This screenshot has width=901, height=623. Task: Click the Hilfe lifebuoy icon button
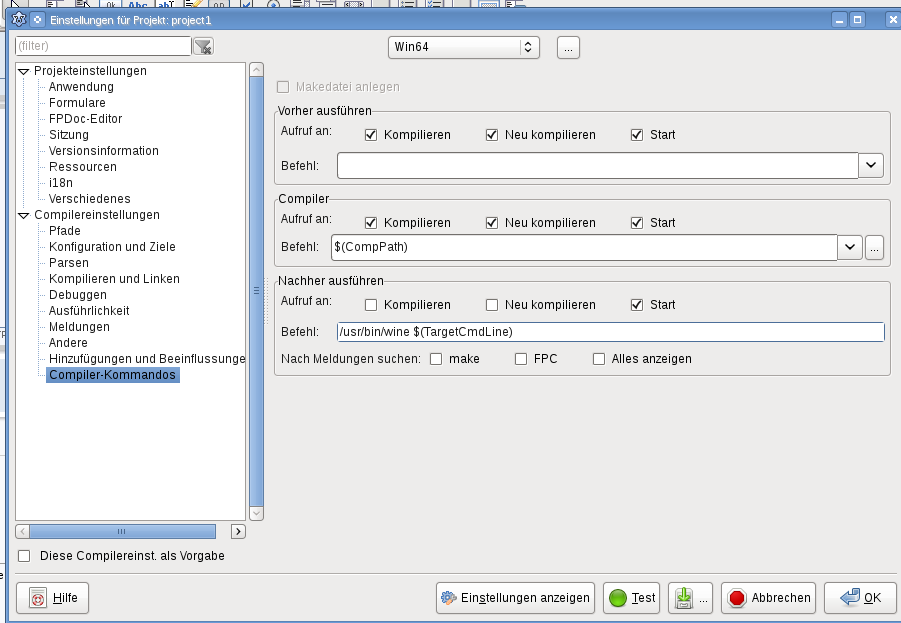click(x=53, y=598)
